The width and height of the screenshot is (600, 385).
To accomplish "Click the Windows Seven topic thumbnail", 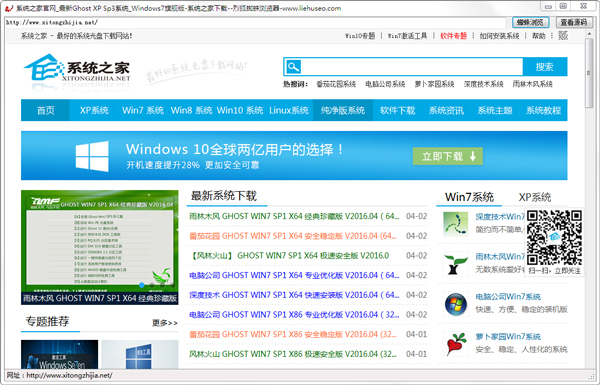I will (x=59, y=354).
